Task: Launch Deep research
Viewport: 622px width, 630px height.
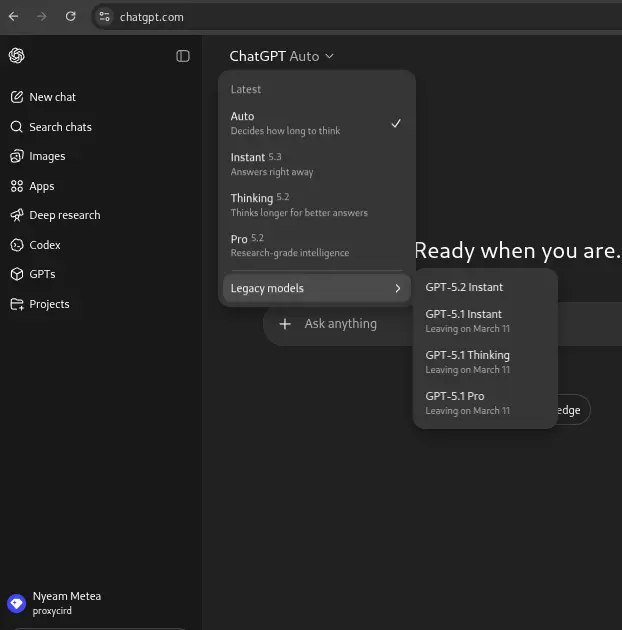Action: (x=55, y=215)
